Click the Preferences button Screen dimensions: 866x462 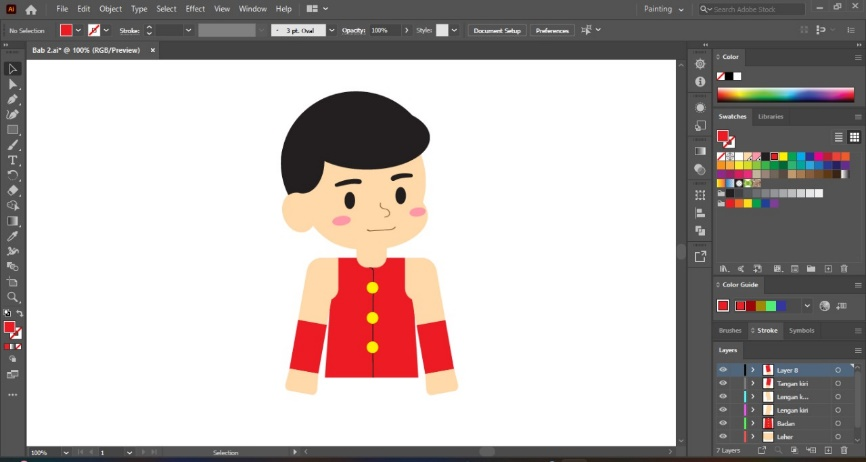click(x=552, y=30)
